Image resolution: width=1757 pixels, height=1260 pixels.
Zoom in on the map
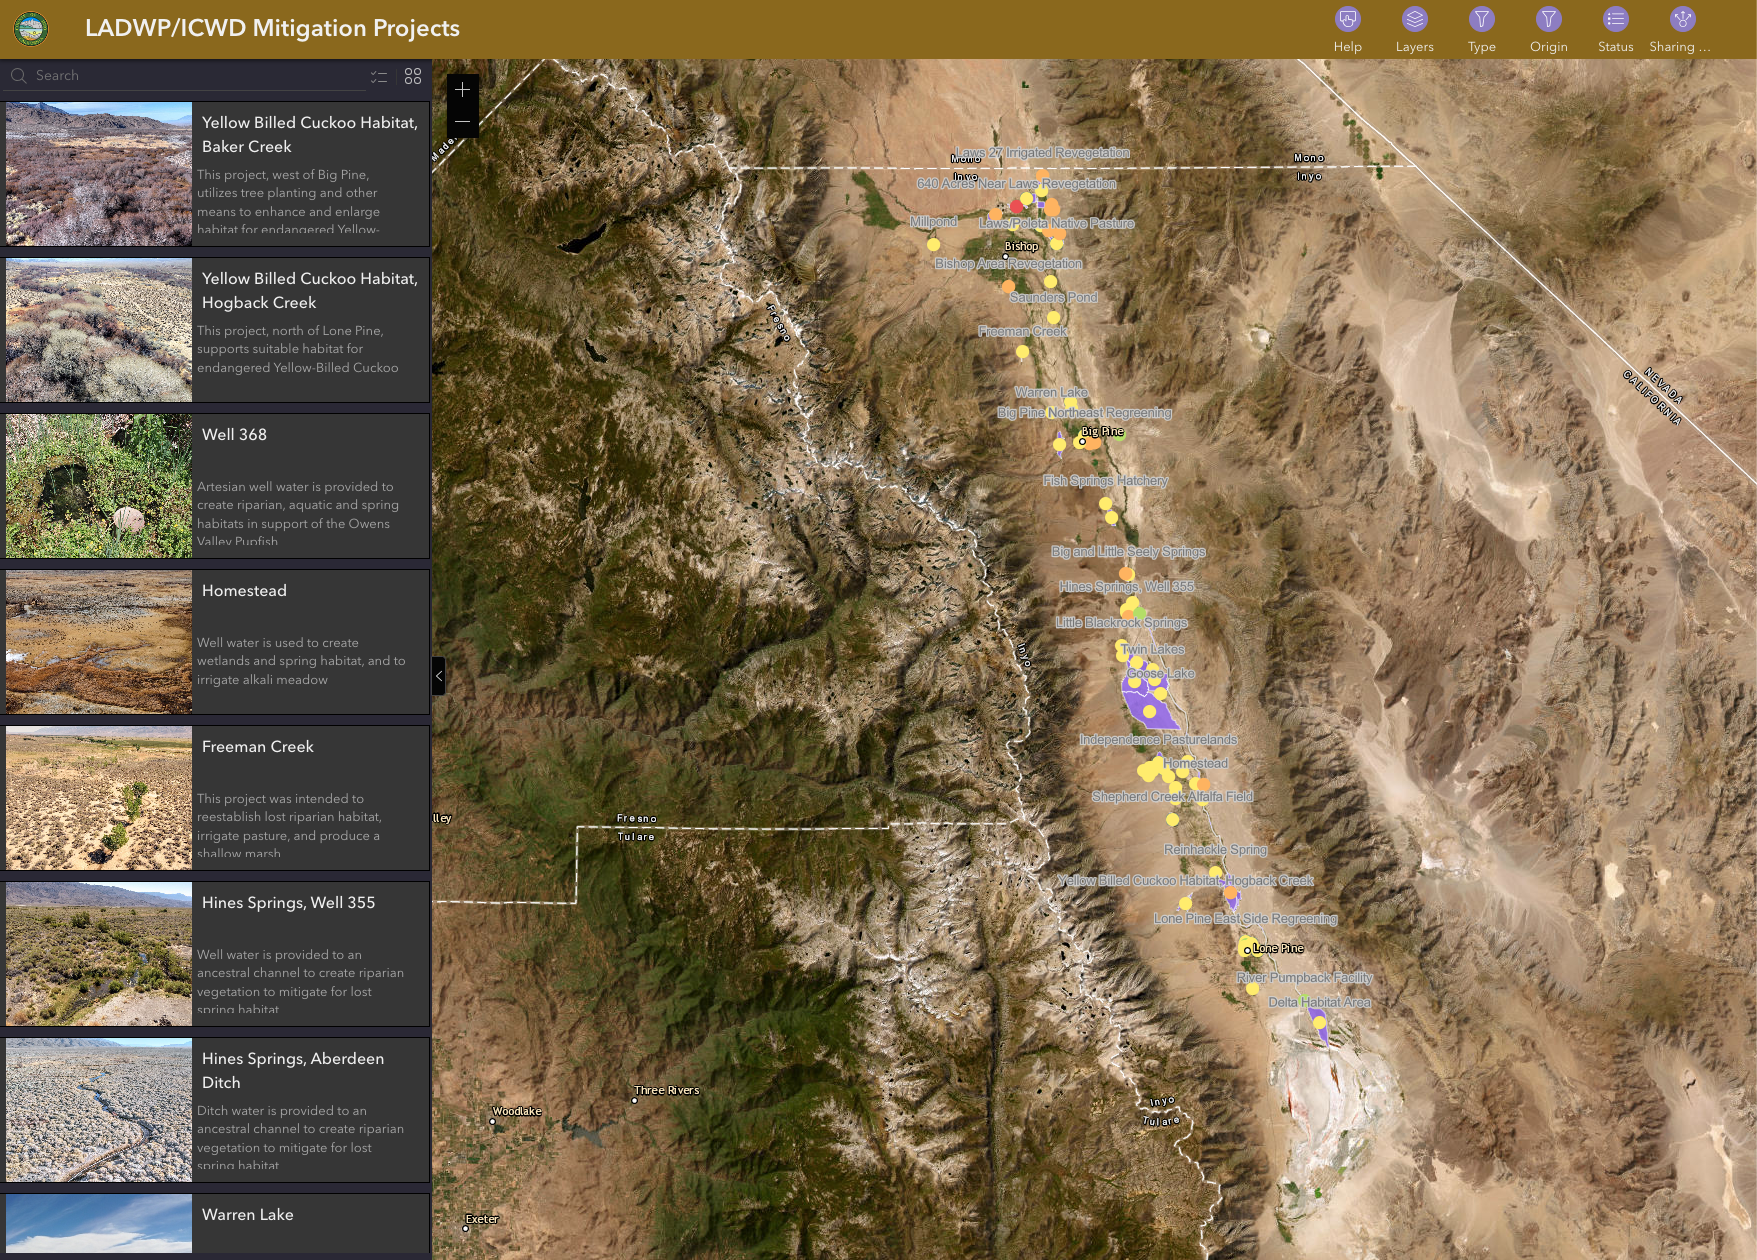462,90
